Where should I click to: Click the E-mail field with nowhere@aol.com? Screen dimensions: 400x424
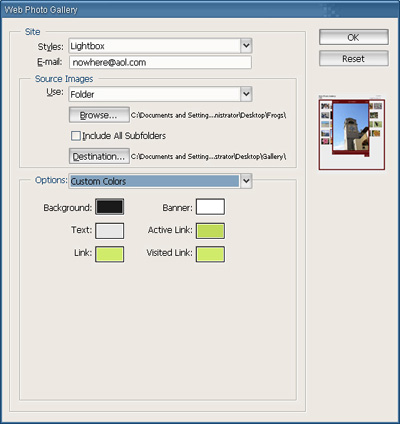160,62
